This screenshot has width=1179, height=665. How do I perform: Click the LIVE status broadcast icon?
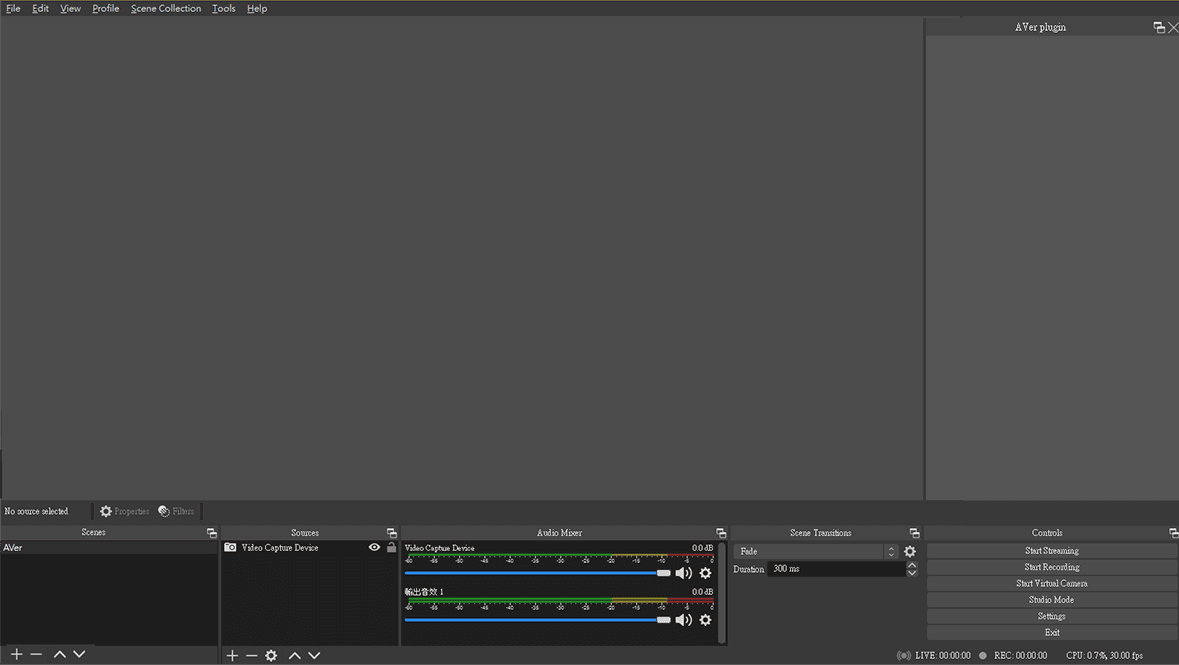(904, 656)
